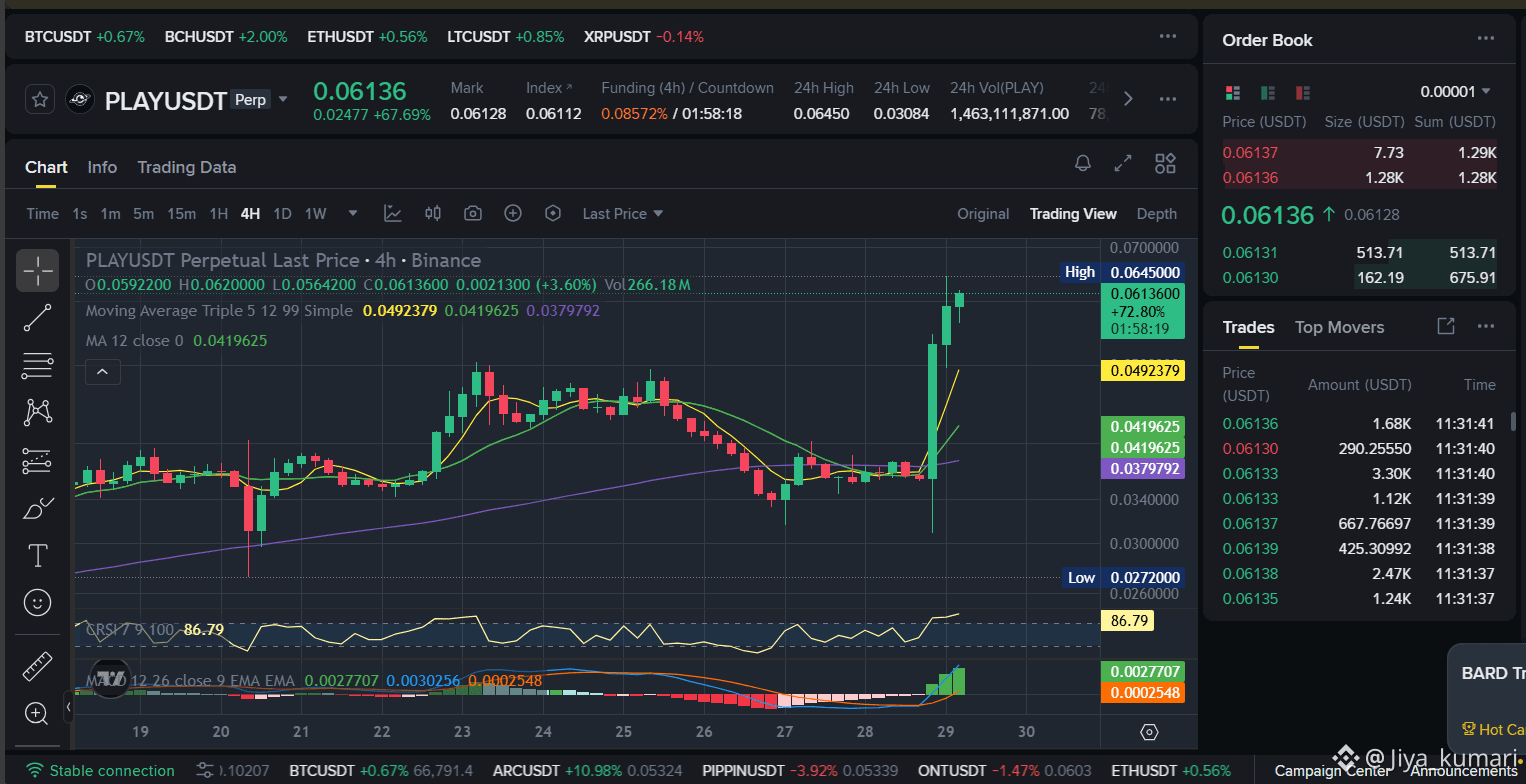Set chart interval to 15m
Viewport: 1526px width, 784px height.
click(181, 214)
